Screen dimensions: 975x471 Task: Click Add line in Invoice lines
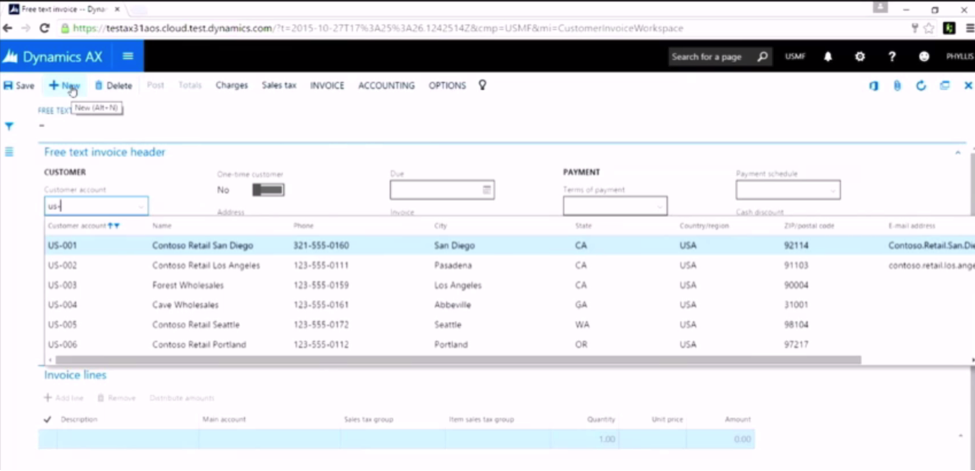[x=63, y=398]
